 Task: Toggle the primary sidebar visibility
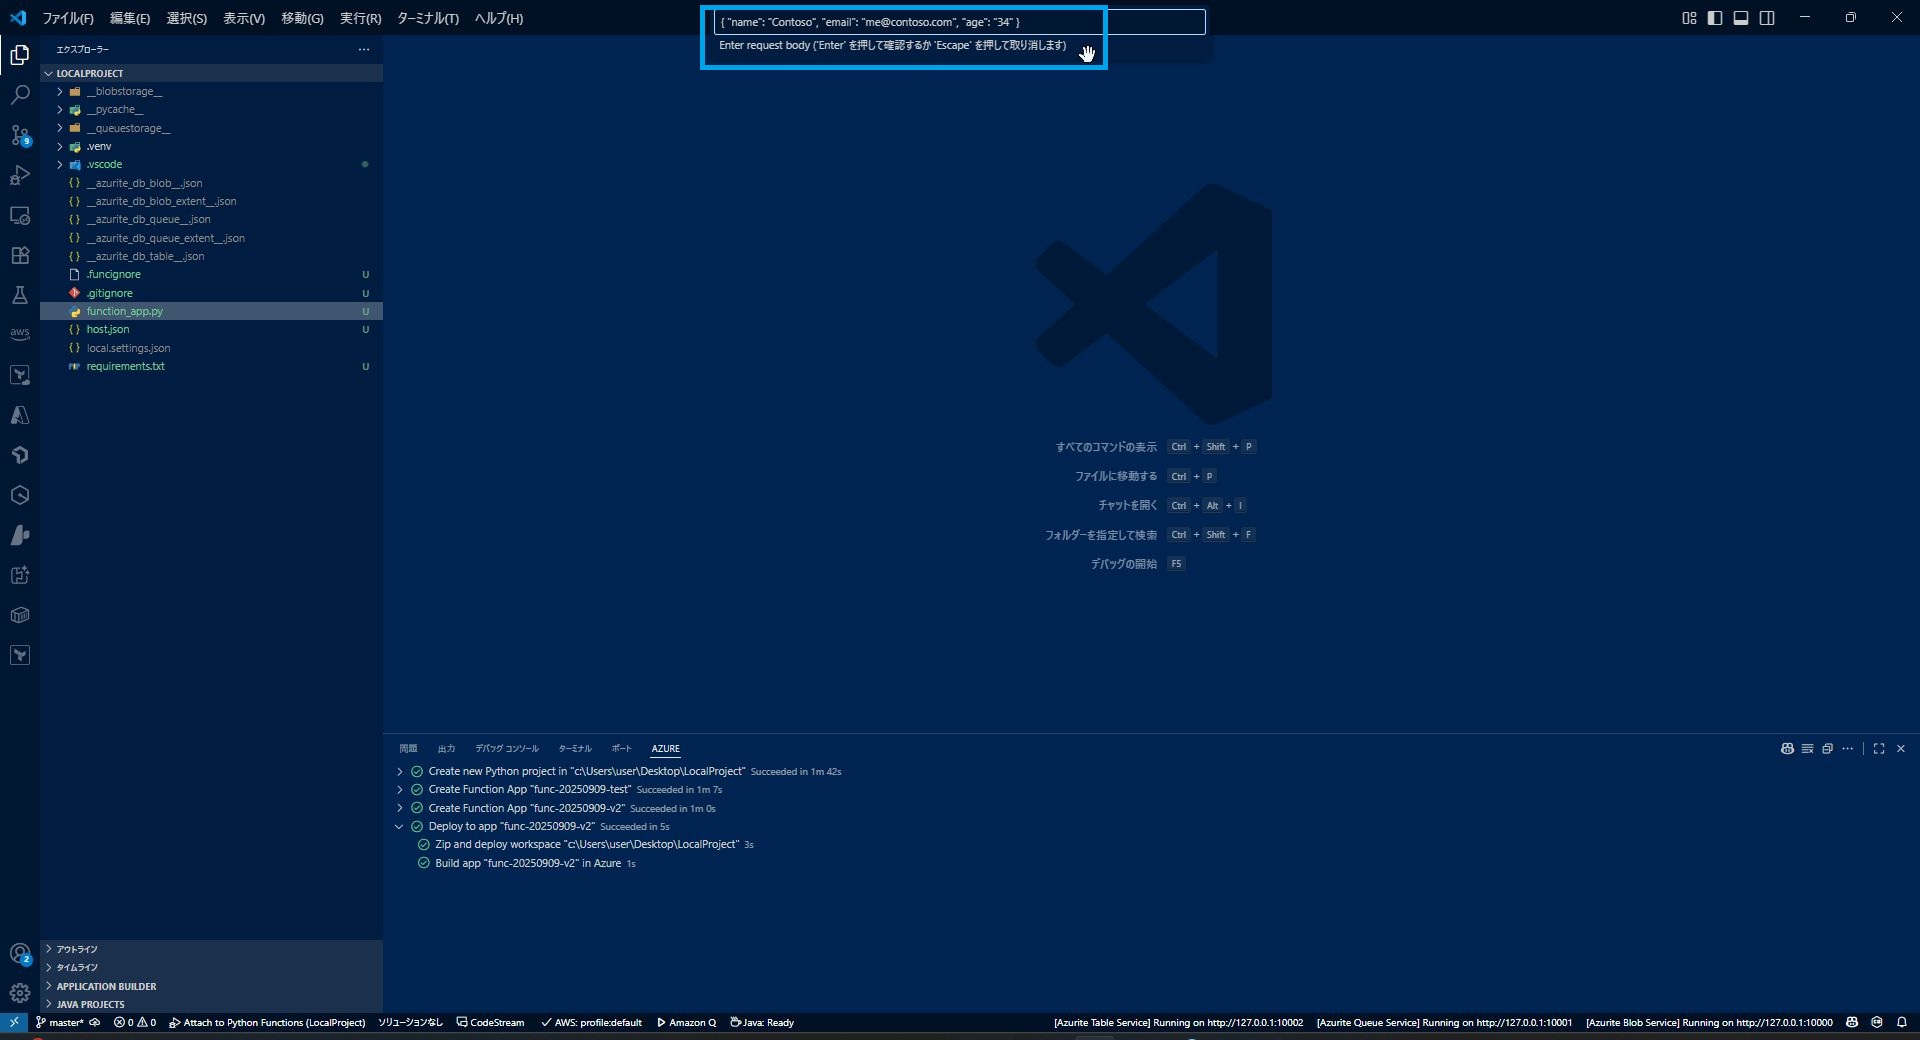(1715, 17)
